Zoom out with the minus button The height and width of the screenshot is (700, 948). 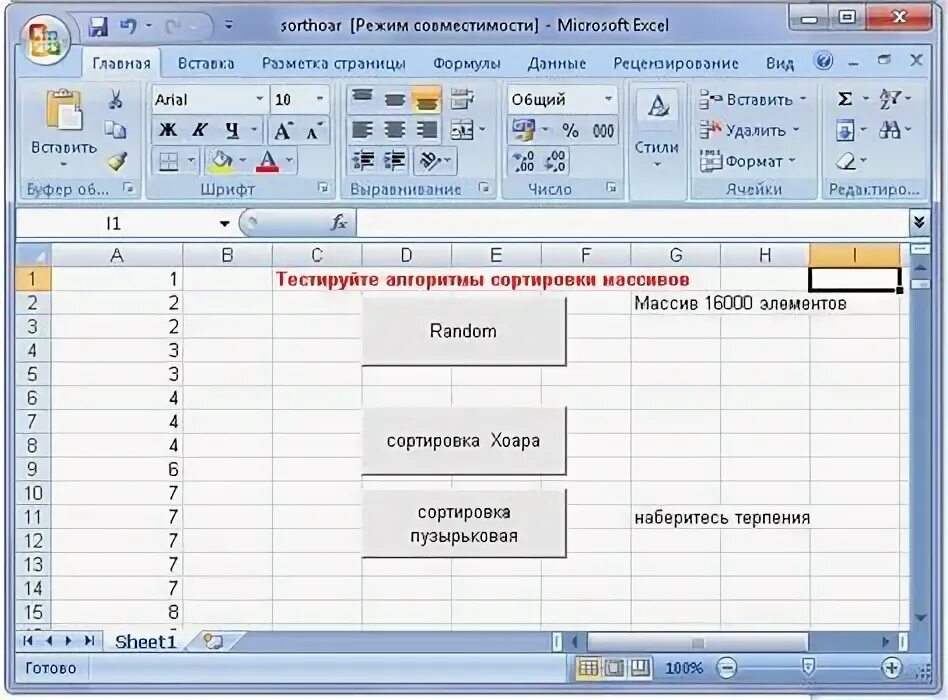(x=726, y=668)
